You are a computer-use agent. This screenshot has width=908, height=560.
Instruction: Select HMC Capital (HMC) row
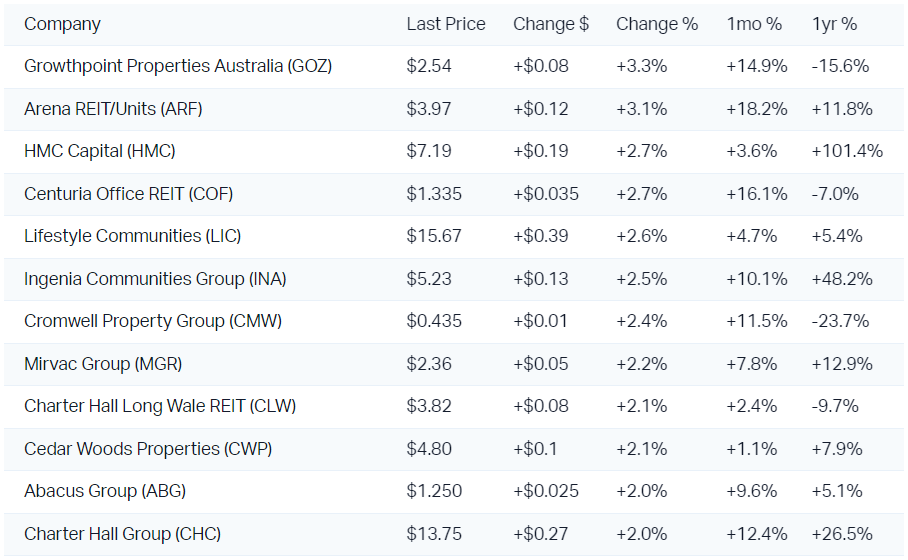pyautogui.click(x=100, y=151)
